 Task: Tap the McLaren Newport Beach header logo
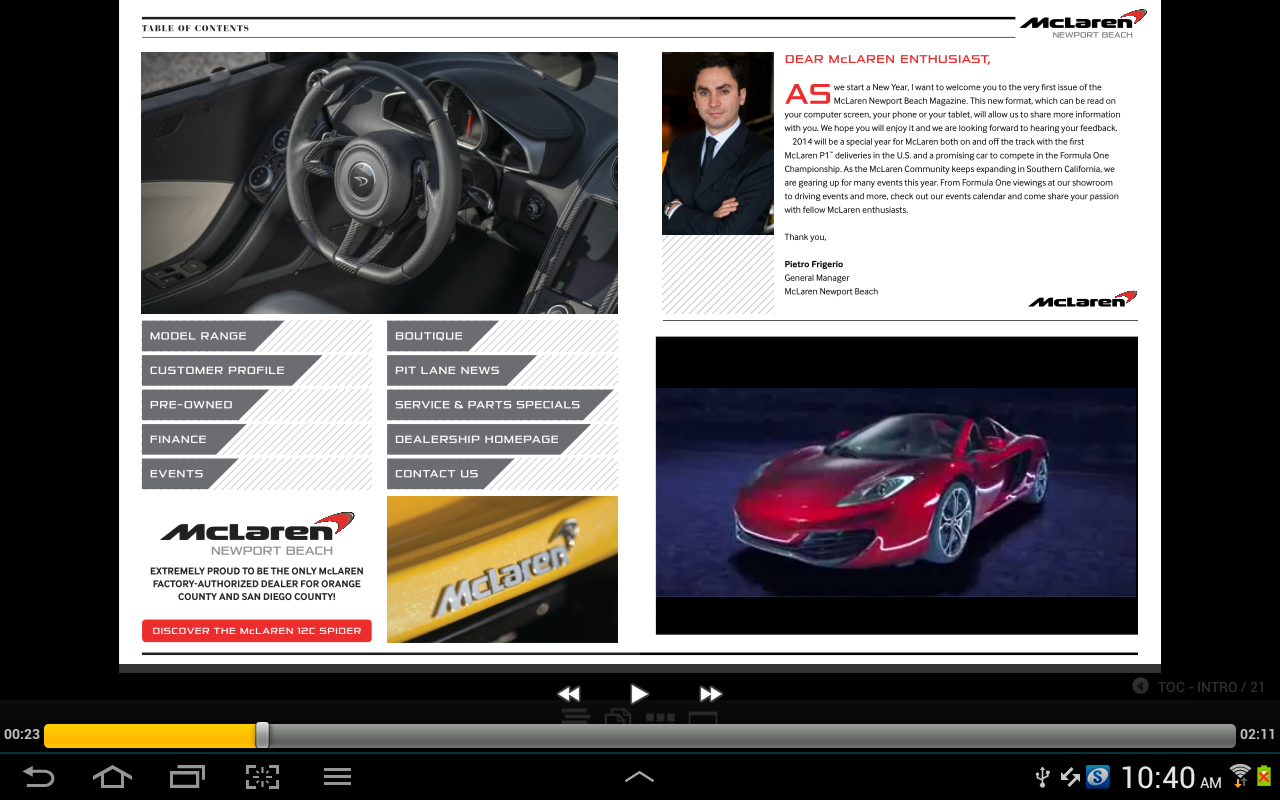[1083, 23]
